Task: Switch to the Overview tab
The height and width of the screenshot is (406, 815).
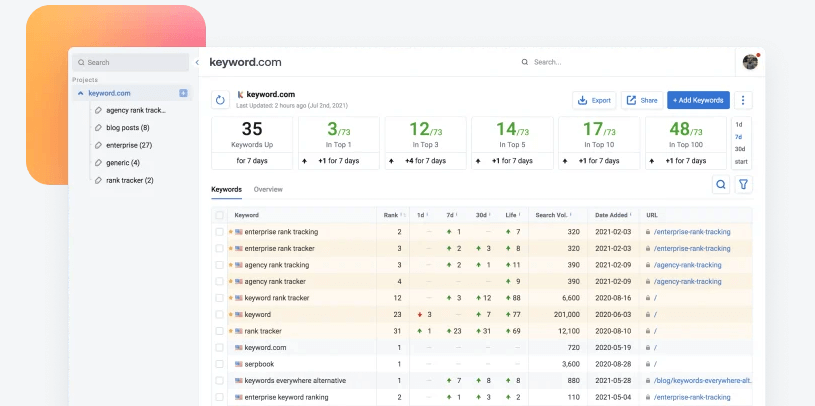Action: [x=268, y=189]
